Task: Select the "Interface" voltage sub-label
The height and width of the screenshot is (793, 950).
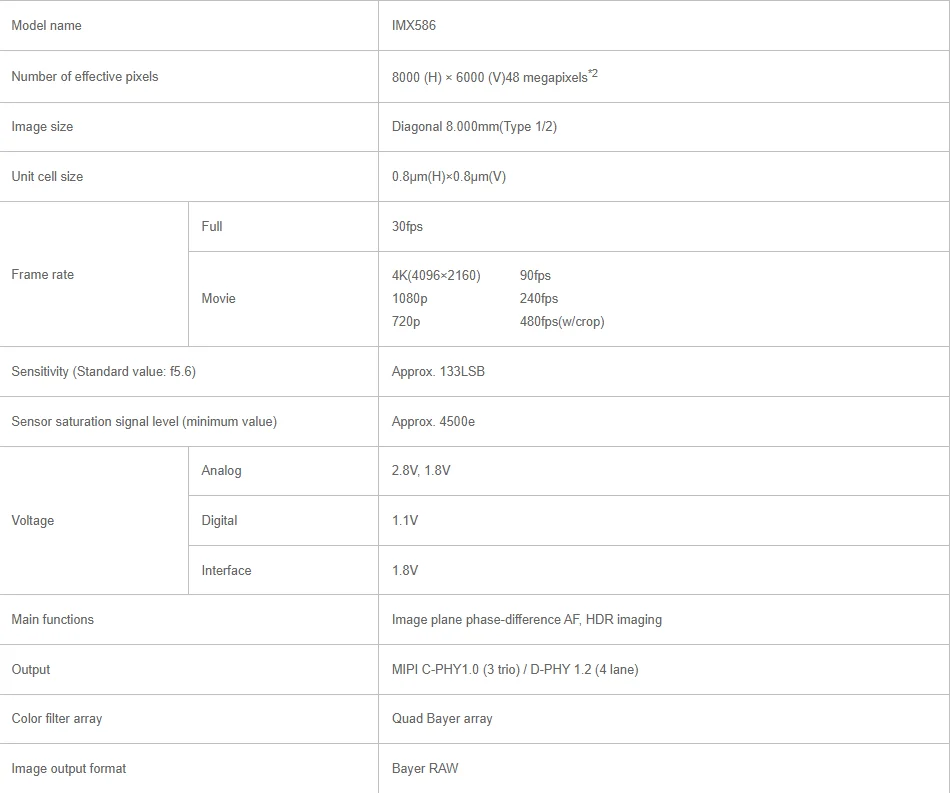Action: pyautogui.click(x=226, y=571)
